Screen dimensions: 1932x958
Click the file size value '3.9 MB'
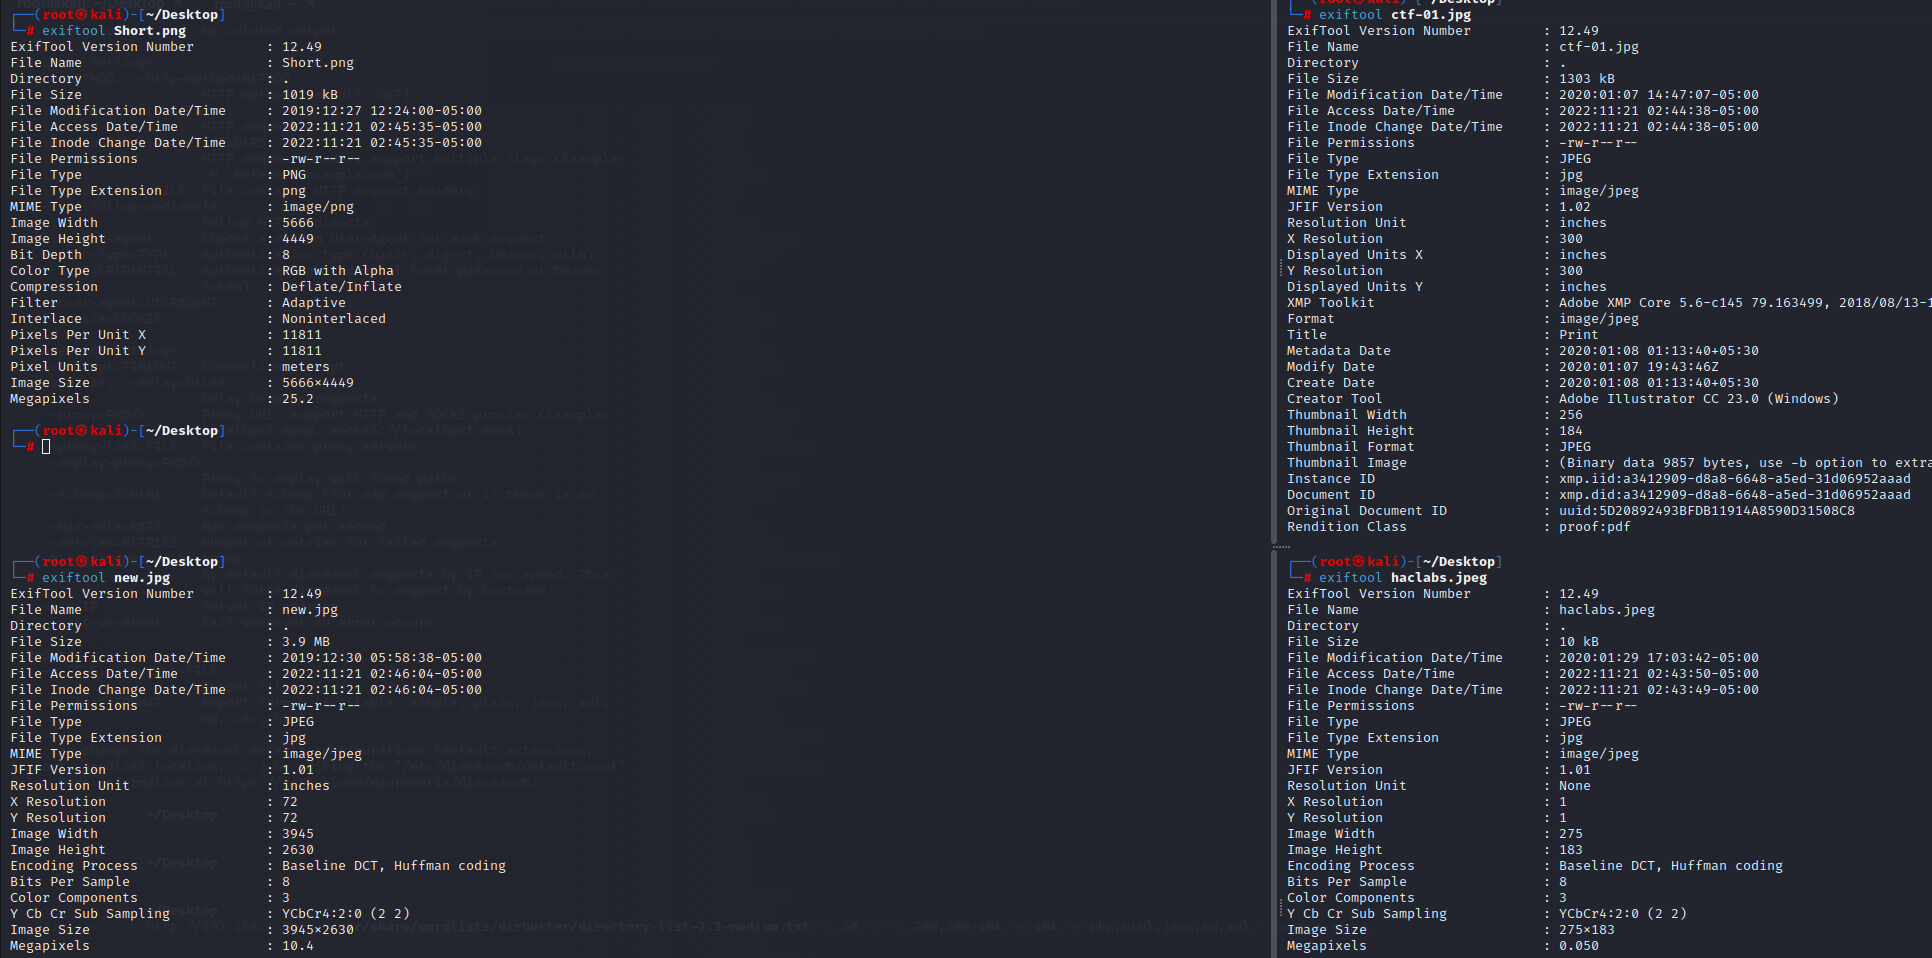click(x=306, y=642)
